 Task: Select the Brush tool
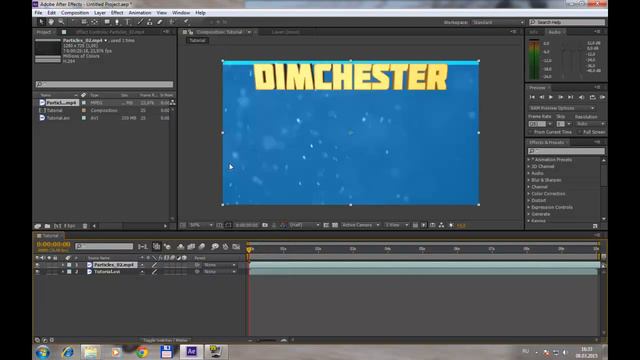(140, 22)
